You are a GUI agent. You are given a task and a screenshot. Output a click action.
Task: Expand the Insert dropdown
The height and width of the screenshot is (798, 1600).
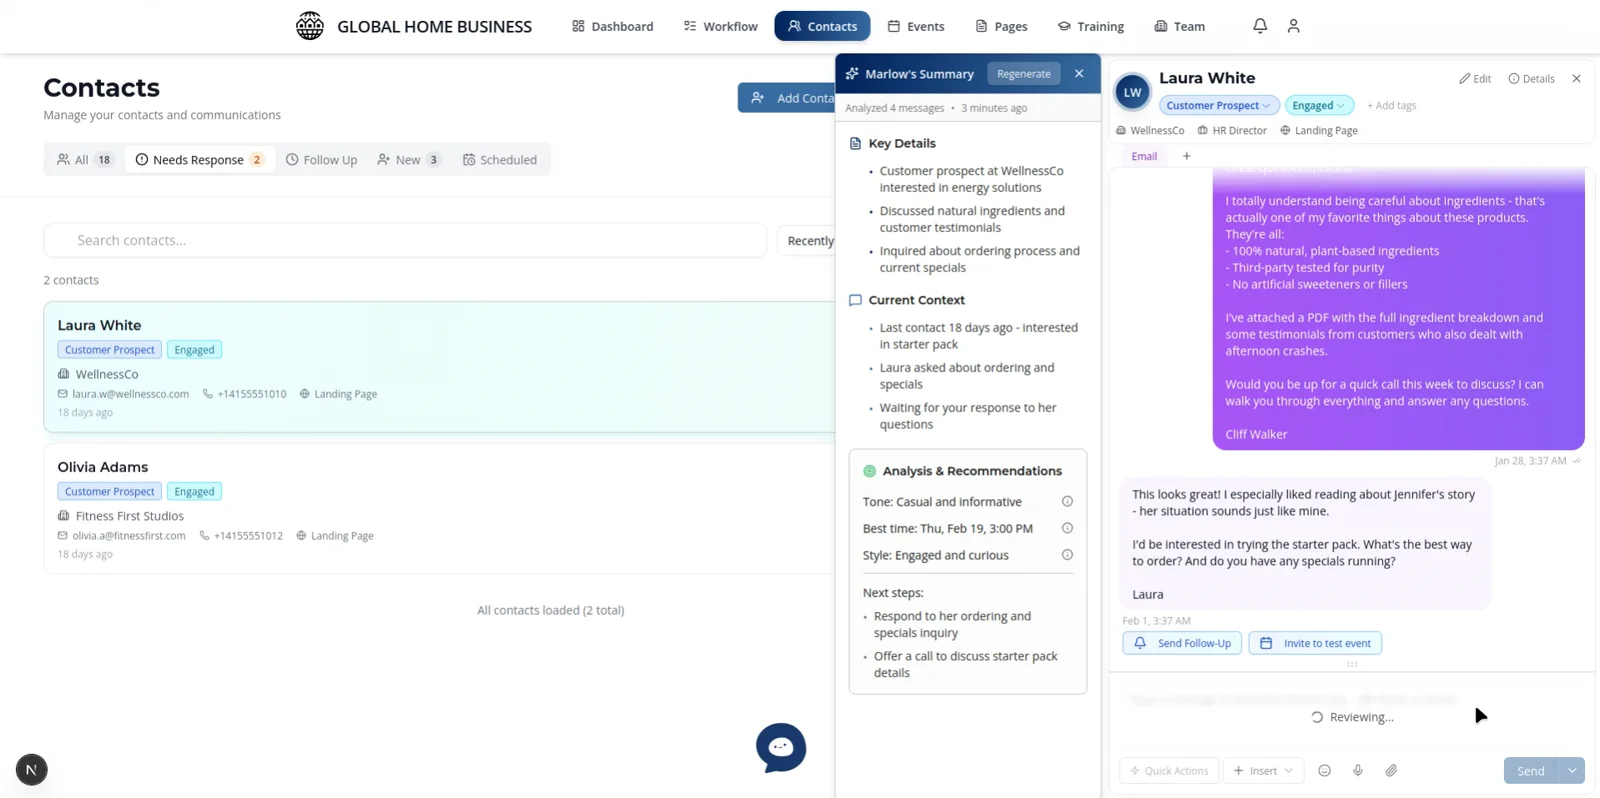(1263, 770)
